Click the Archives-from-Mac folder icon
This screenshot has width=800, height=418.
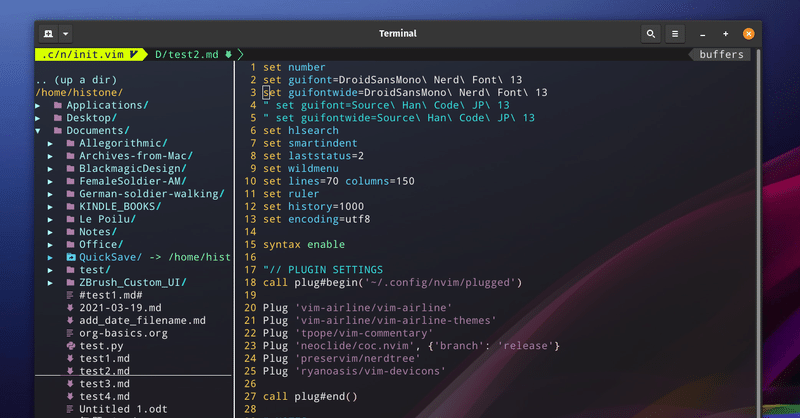70,156
